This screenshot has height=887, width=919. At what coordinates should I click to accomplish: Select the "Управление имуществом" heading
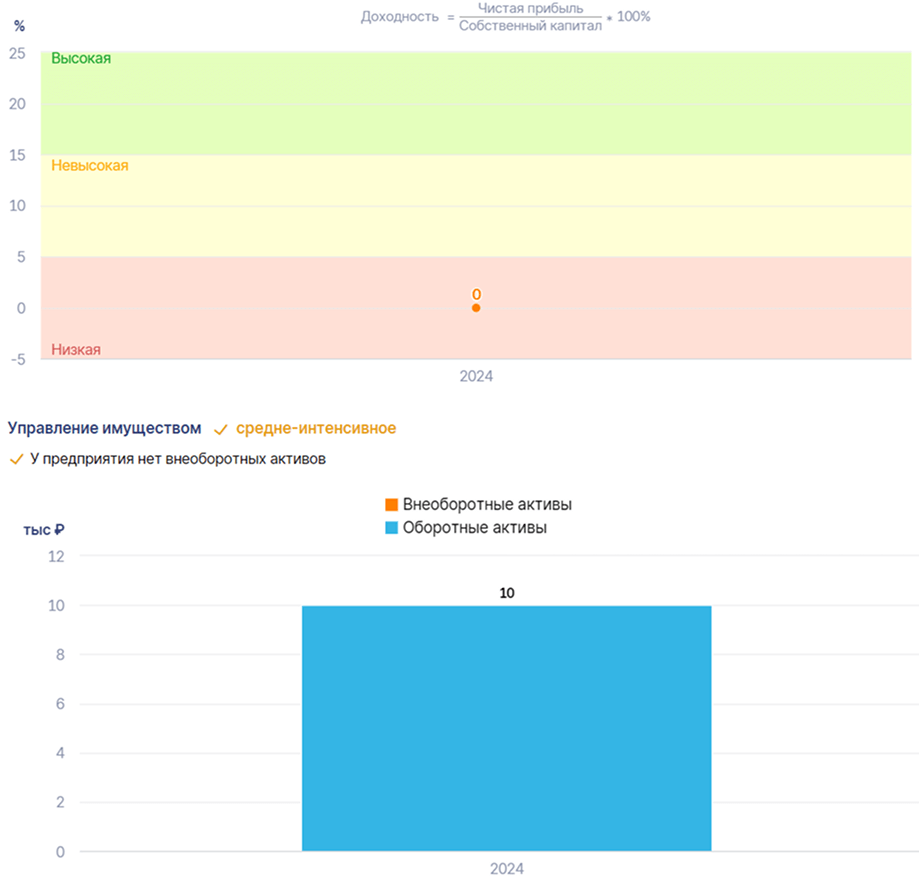pyautogui.click(x=104, y=429)
